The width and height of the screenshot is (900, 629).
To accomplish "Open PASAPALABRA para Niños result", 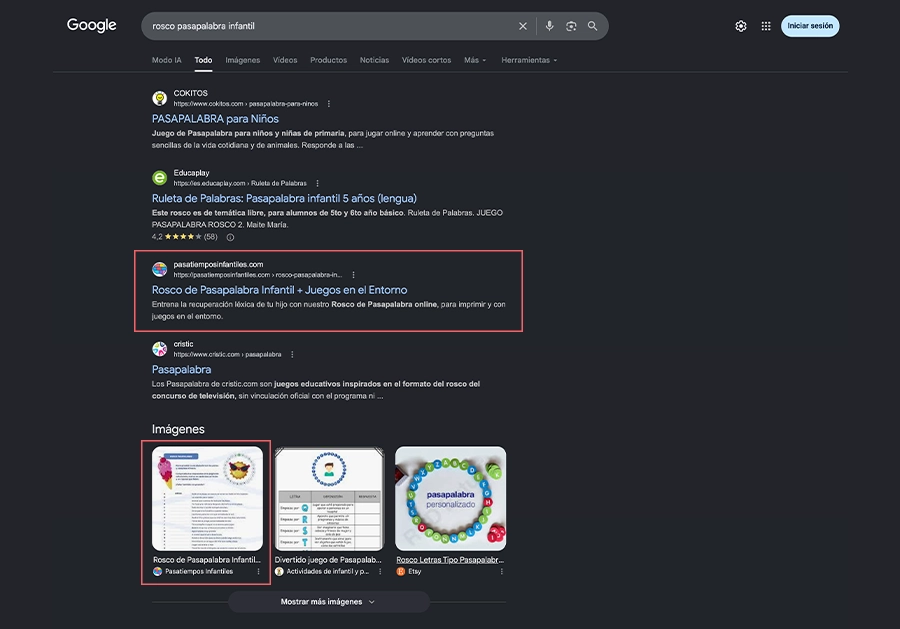I will [215, 119].
